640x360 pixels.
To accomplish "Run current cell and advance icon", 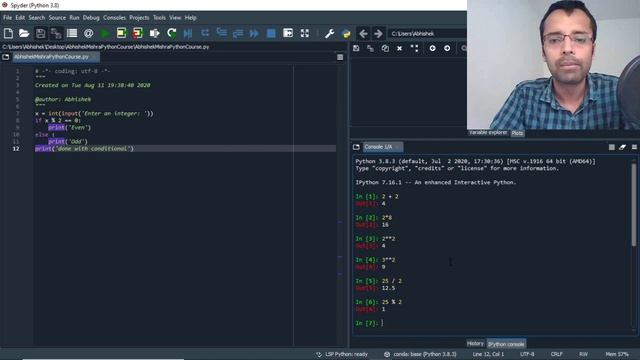I will pos(138,33).
